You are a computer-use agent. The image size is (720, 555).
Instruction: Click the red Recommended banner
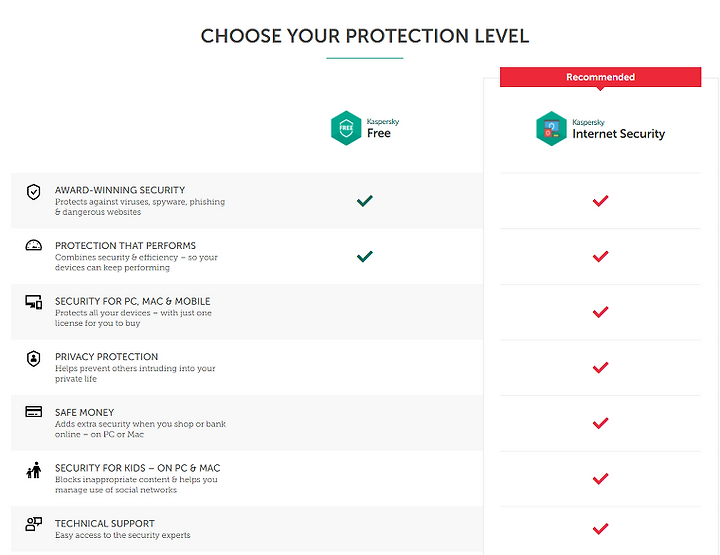click(600, 77)
